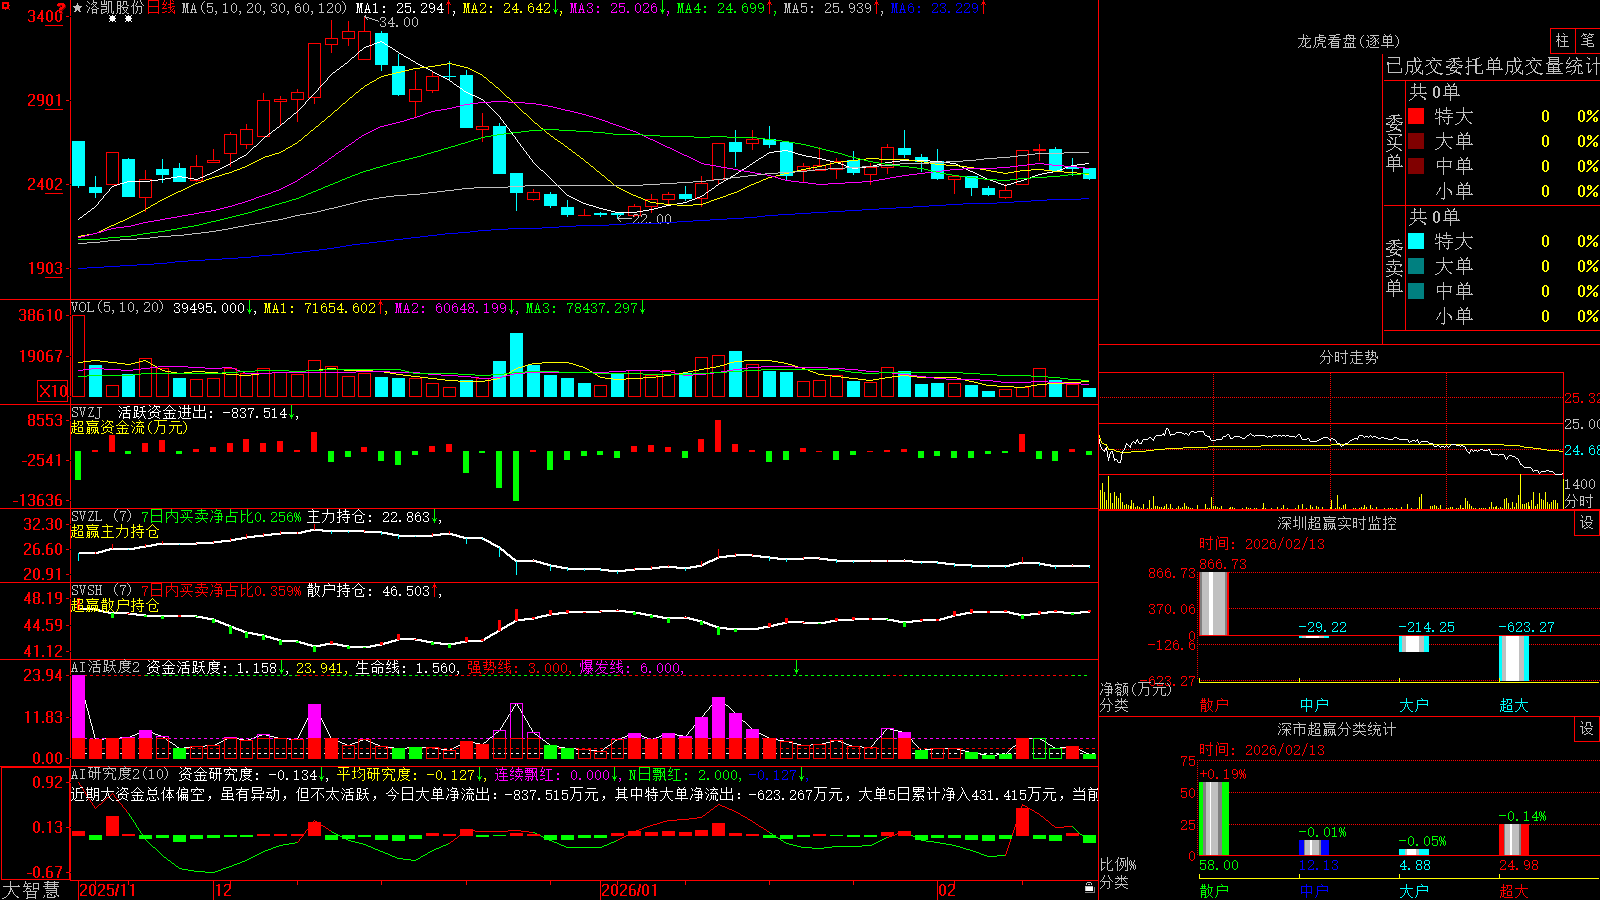The height and width of the screenshot is (900, 1600).
Task: Click red 特大 swatch in 委买单
Action: click(x=1416, y=116)
